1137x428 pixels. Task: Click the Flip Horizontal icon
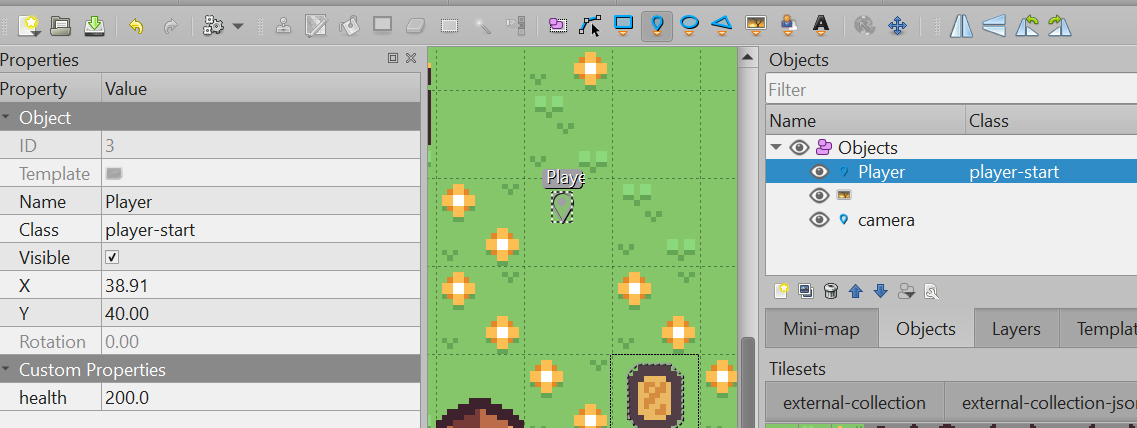point(961,25)
